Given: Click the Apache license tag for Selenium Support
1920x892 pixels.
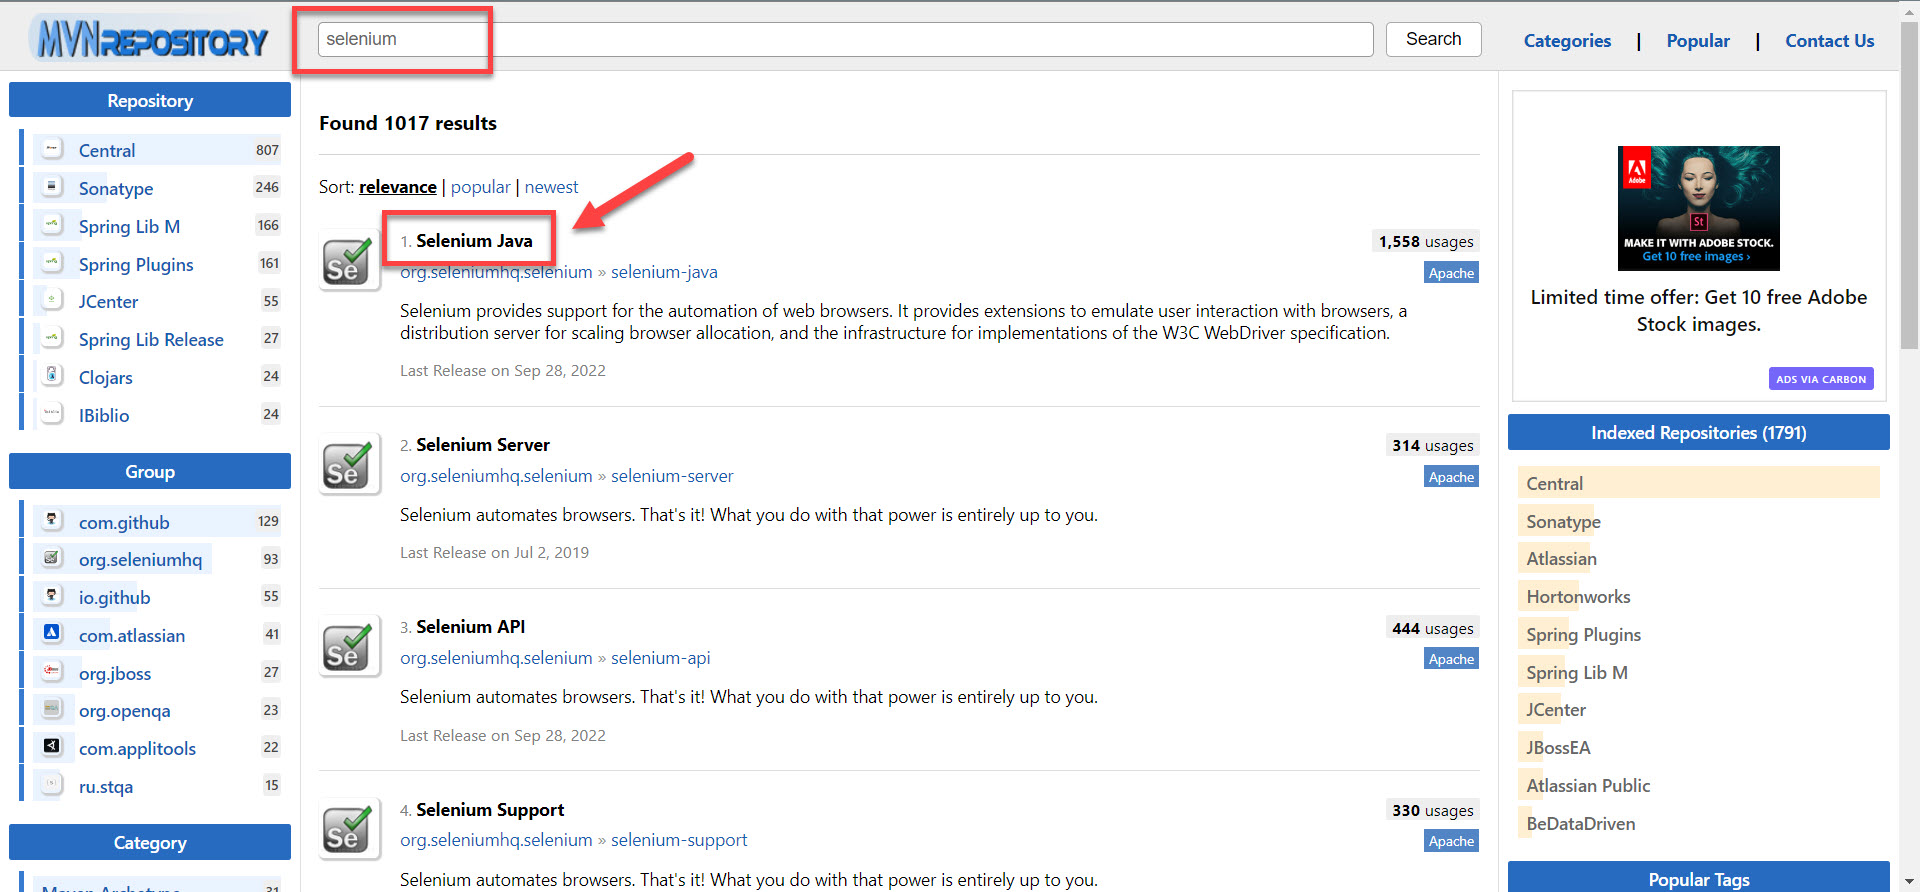Looking at the screenshot, I should (1451, 841).
